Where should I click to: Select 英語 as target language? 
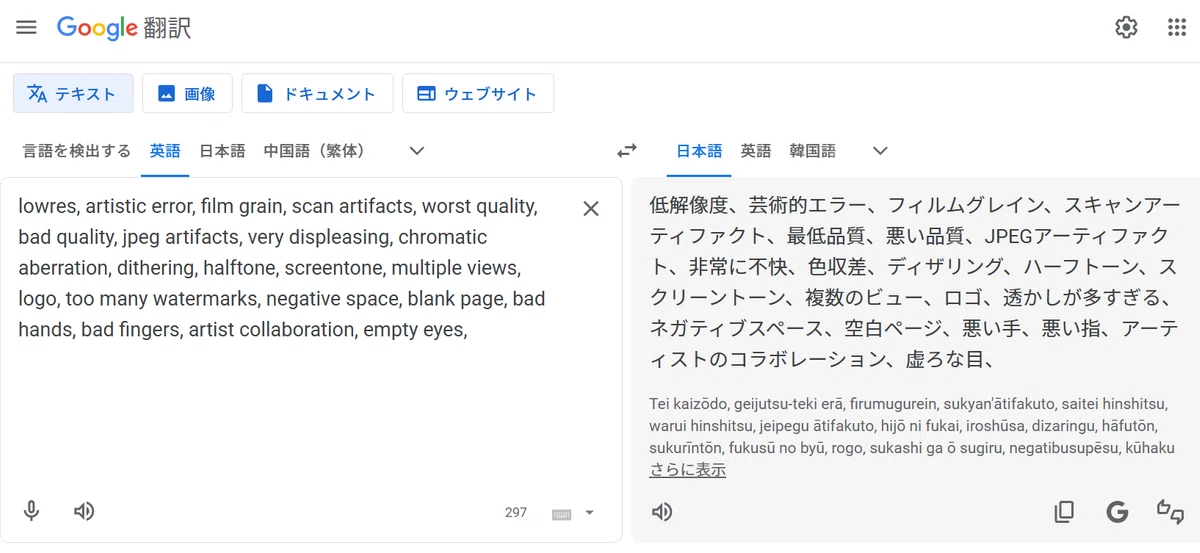[x=756, y=151]
